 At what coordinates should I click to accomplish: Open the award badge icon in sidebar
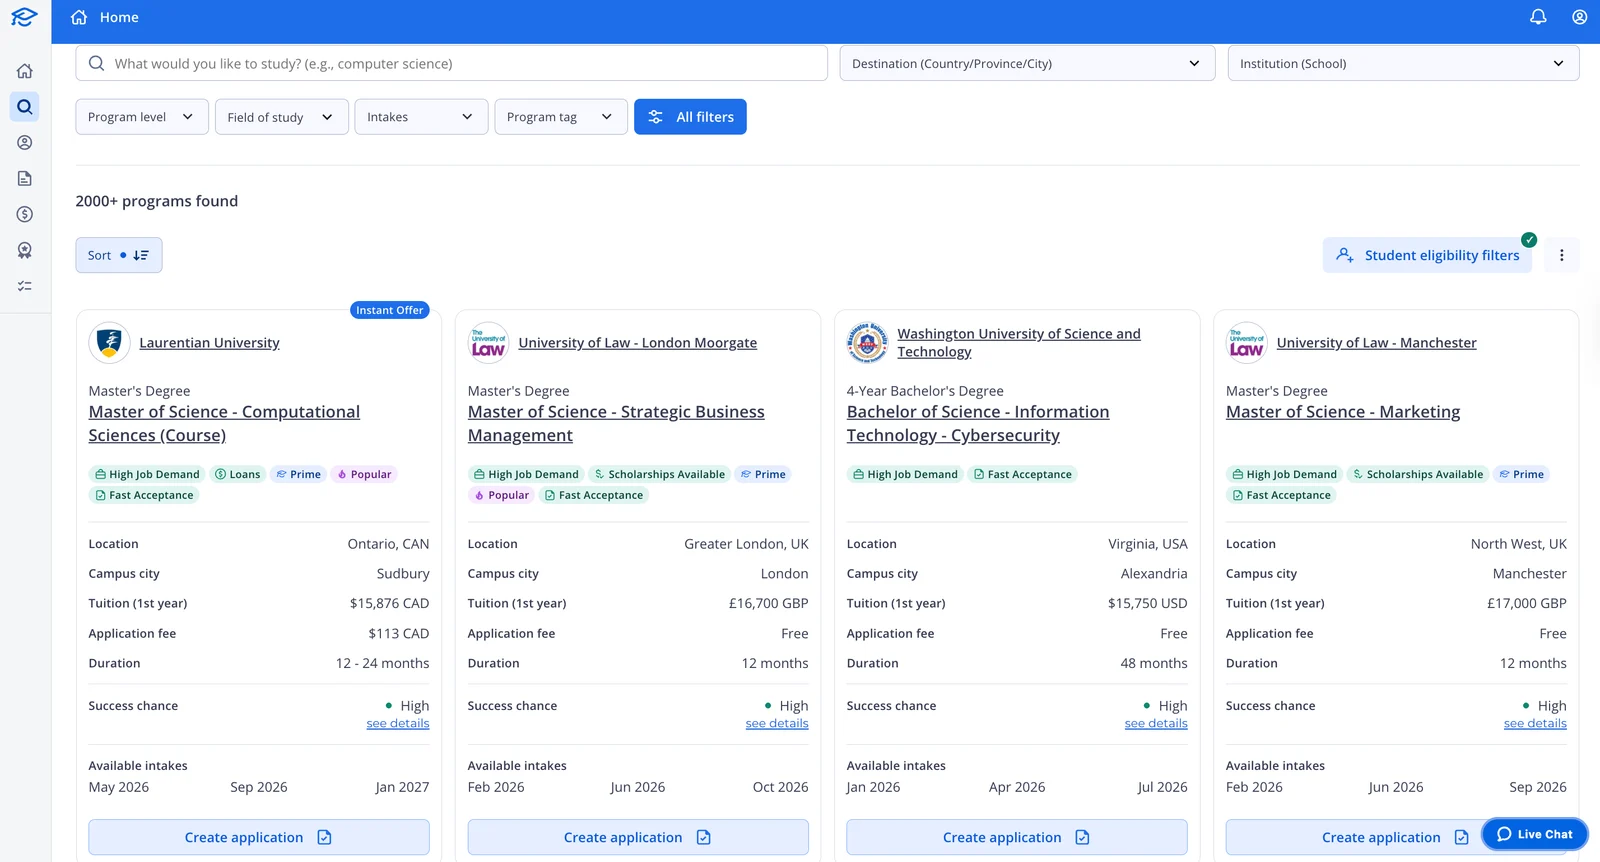(x=25, y=250)
